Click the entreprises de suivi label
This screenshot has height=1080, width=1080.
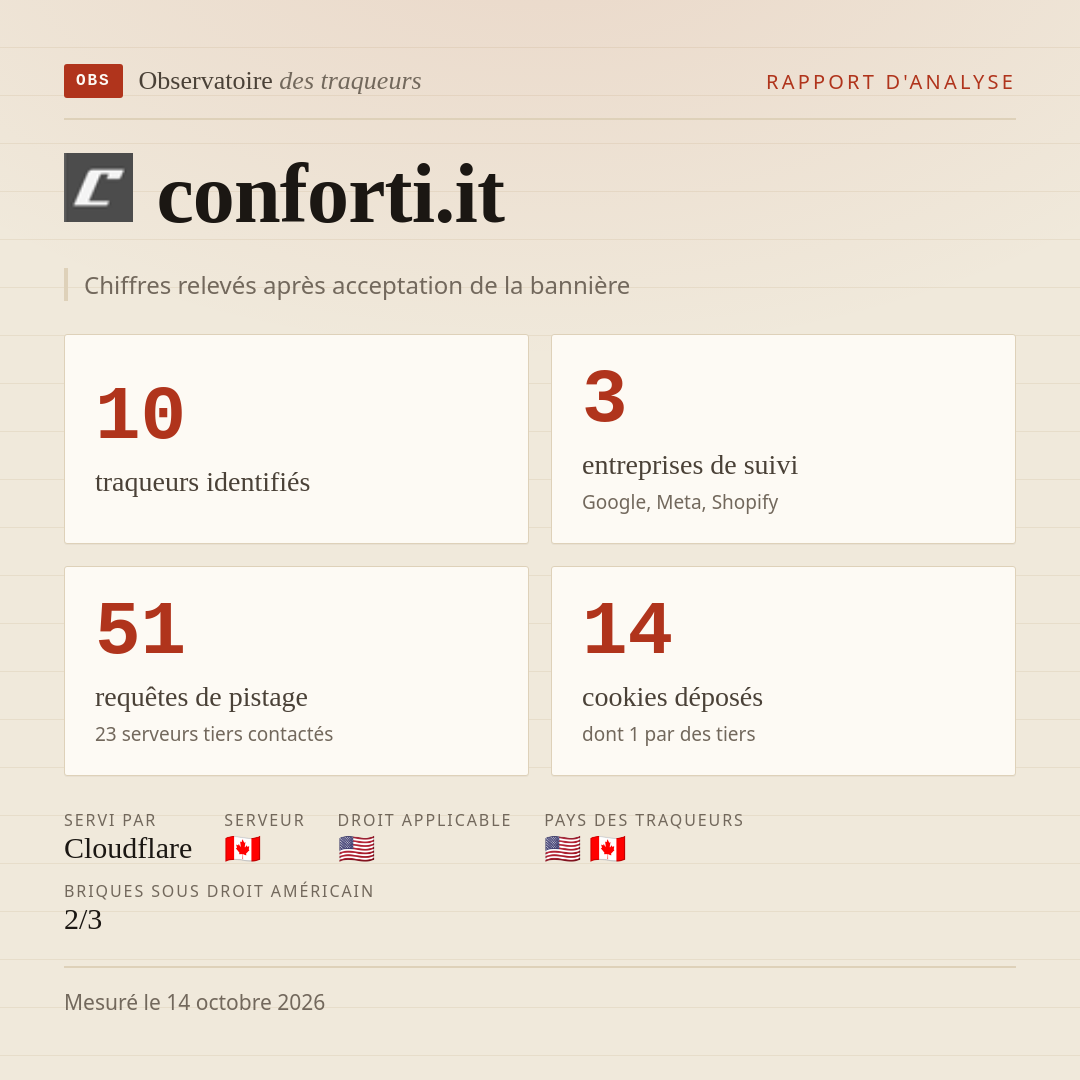click(689, 465)
